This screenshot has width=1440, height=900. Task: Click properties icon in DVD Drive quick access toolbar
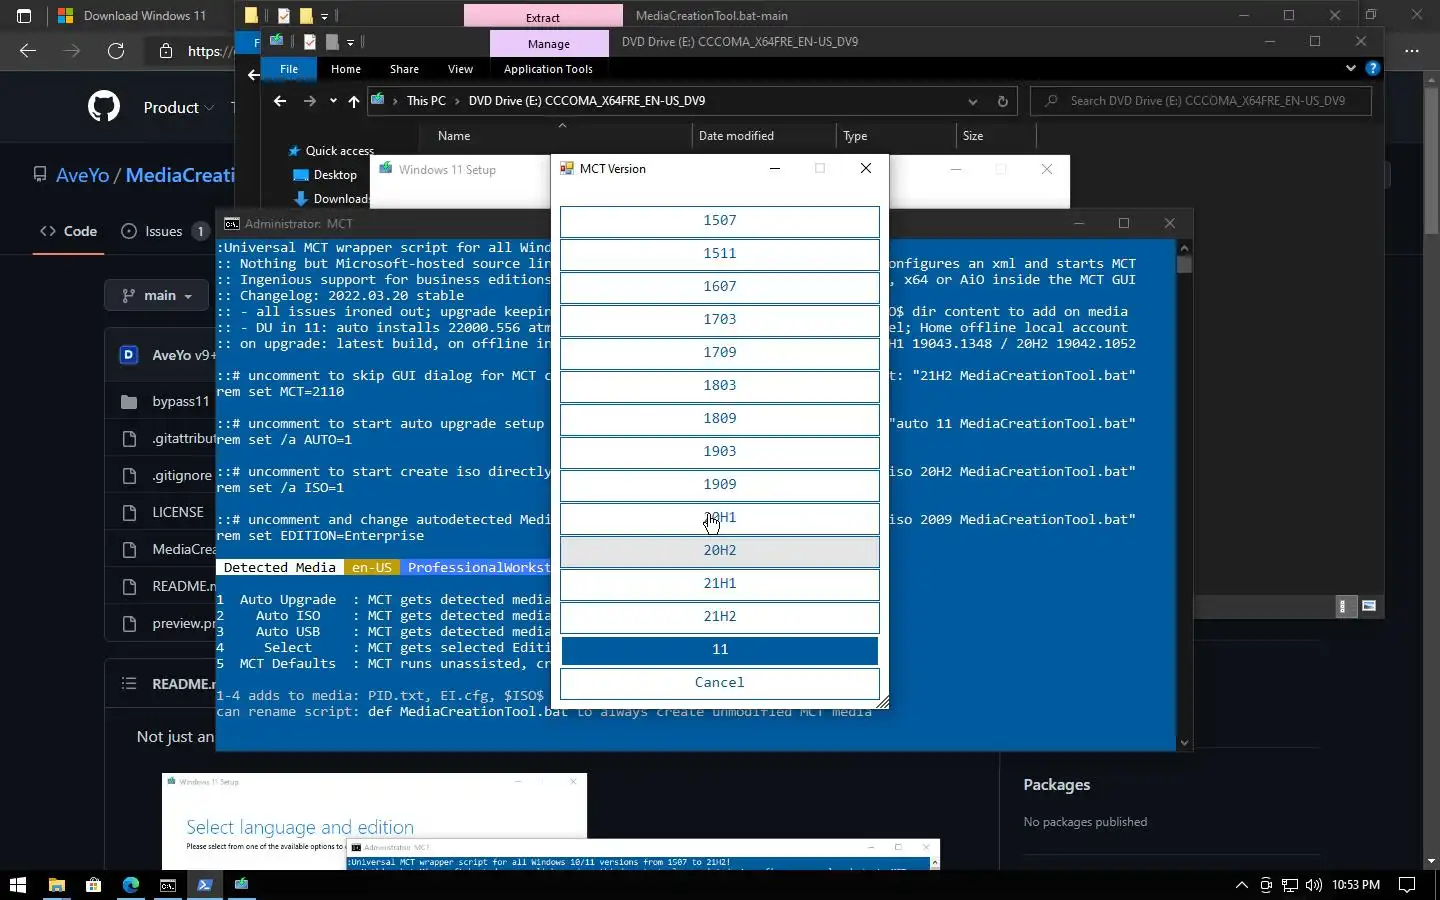(x=310, y=42)
